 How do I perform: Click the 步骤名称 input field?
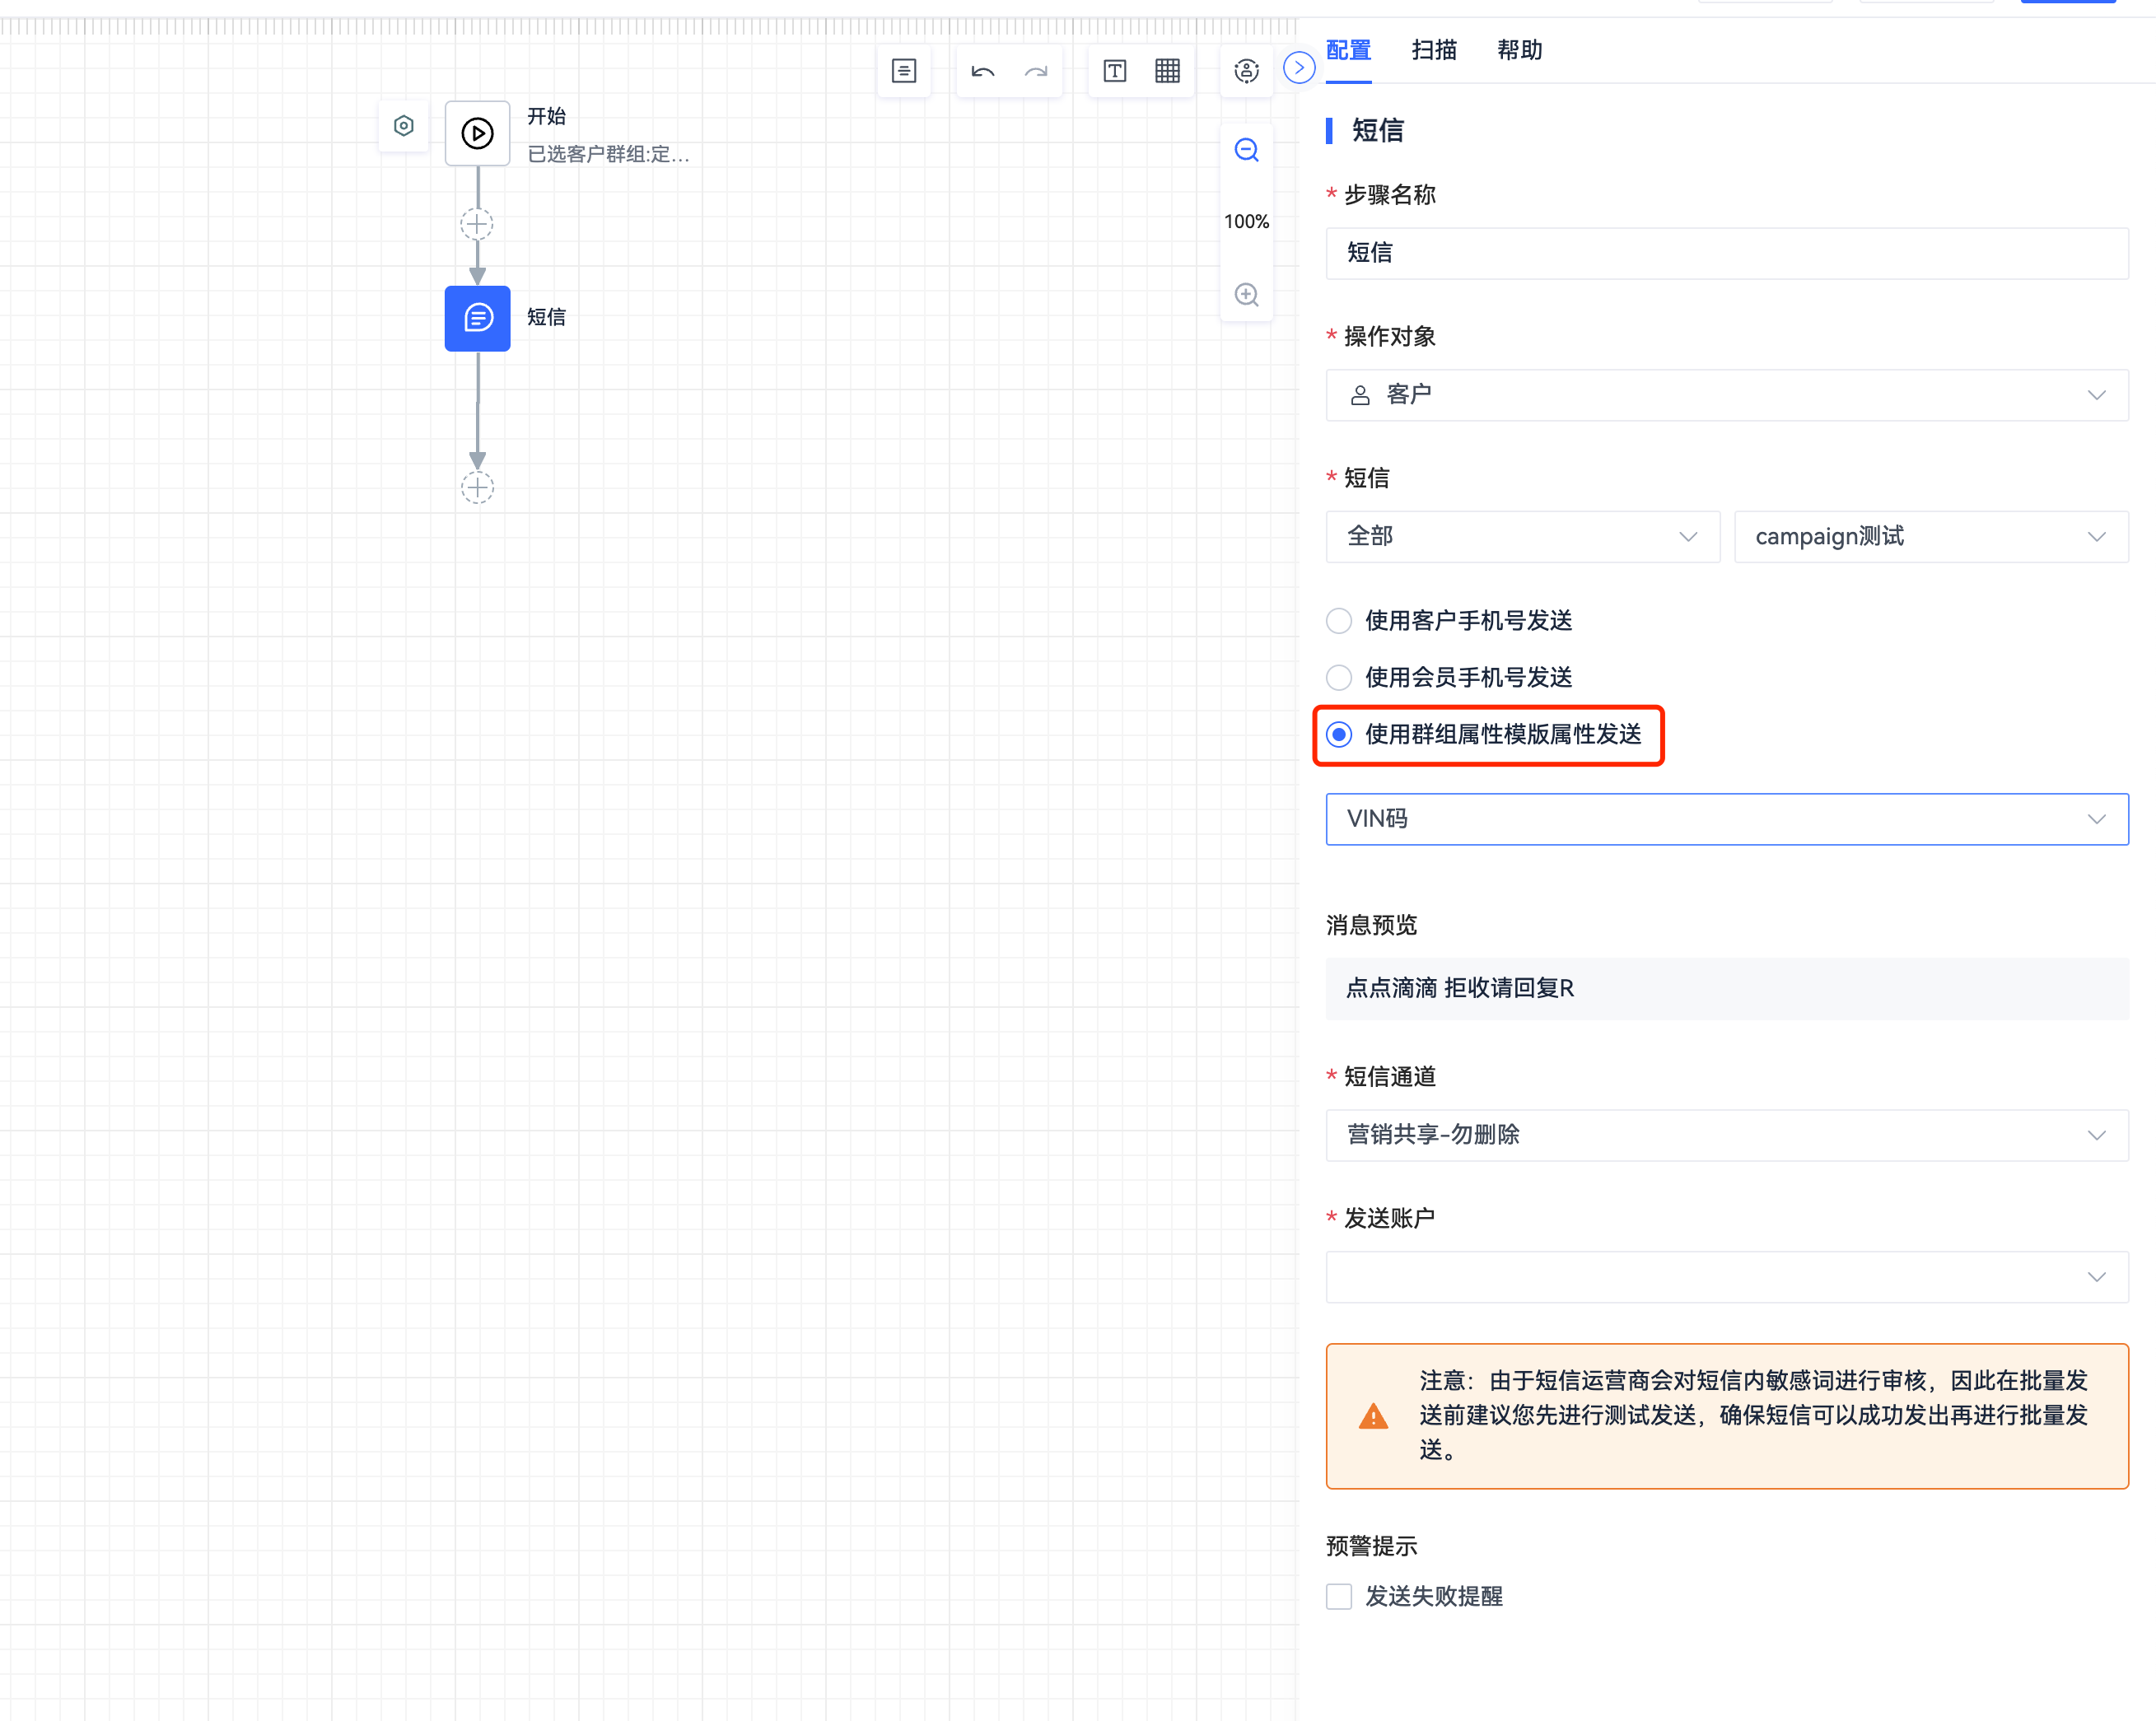pos(1726,254)
